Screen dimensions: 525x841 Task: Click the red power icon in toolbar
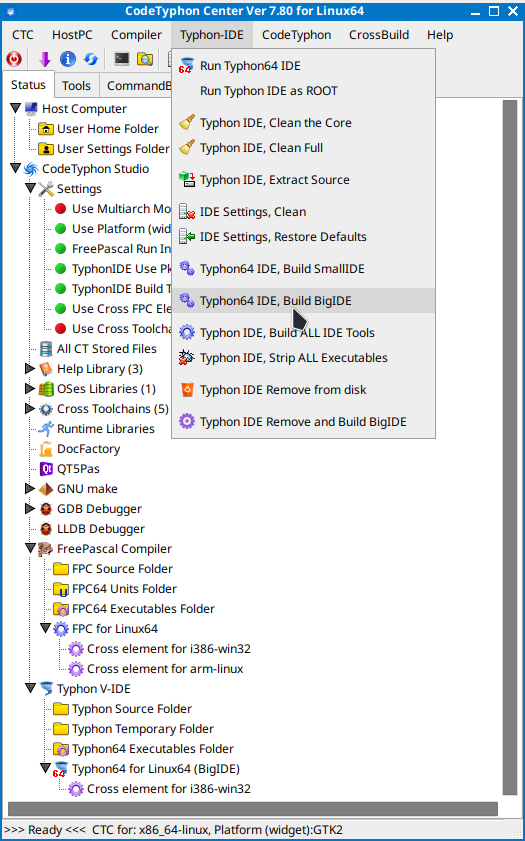[14, 59]
